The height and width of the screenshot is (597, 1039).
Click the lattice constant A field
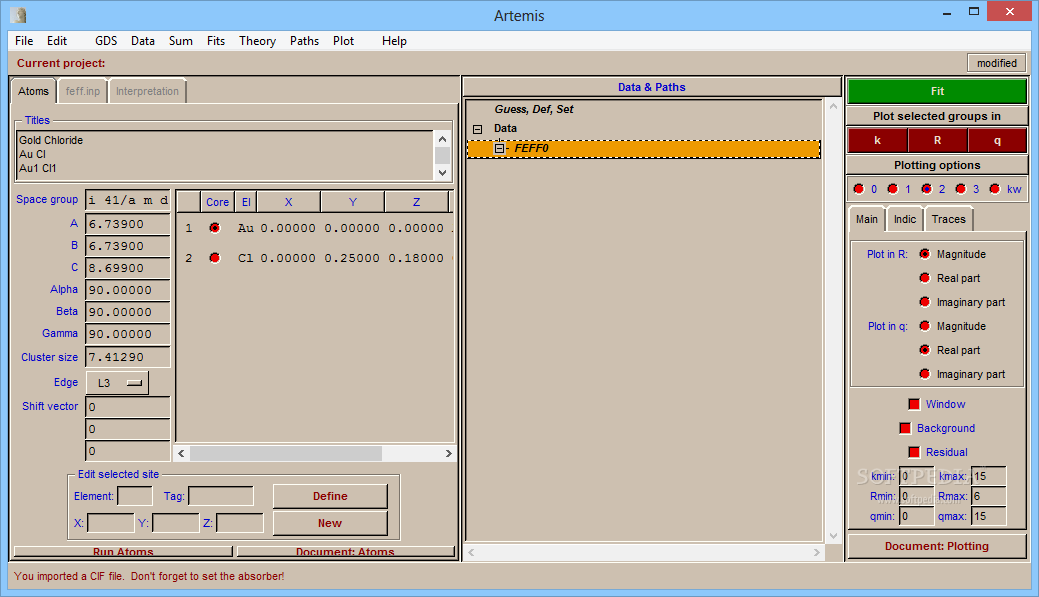pos(128,224)
